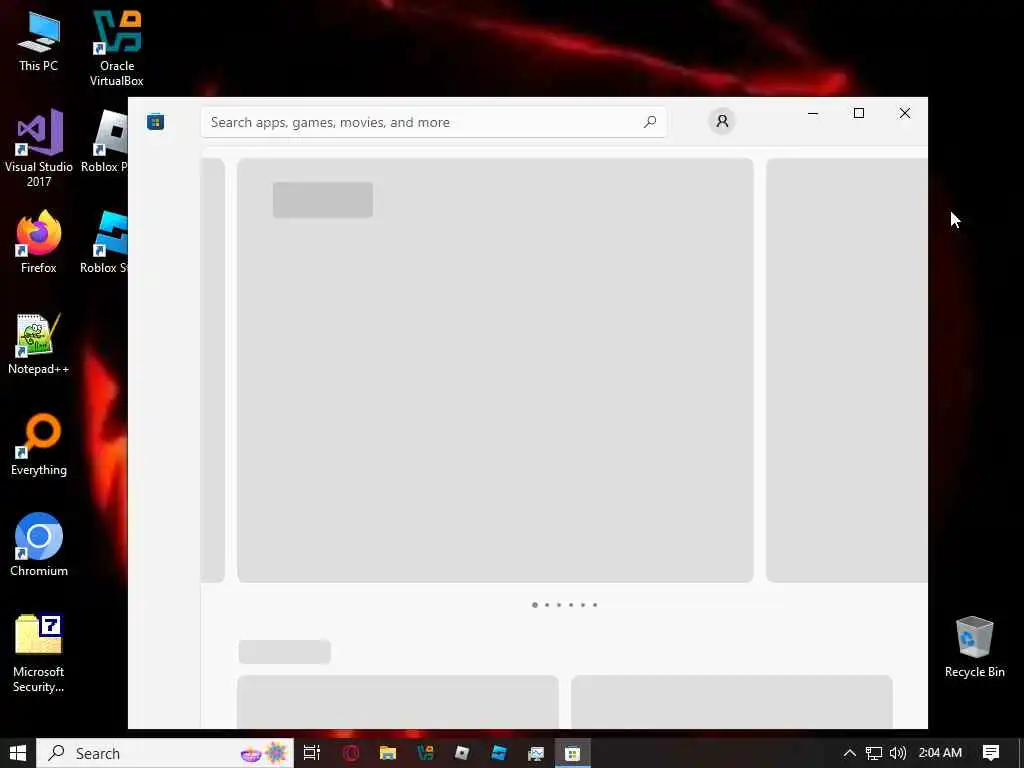
Task: Open Microsoft Security archive on desktop
Action: click(x=39, y=654)
